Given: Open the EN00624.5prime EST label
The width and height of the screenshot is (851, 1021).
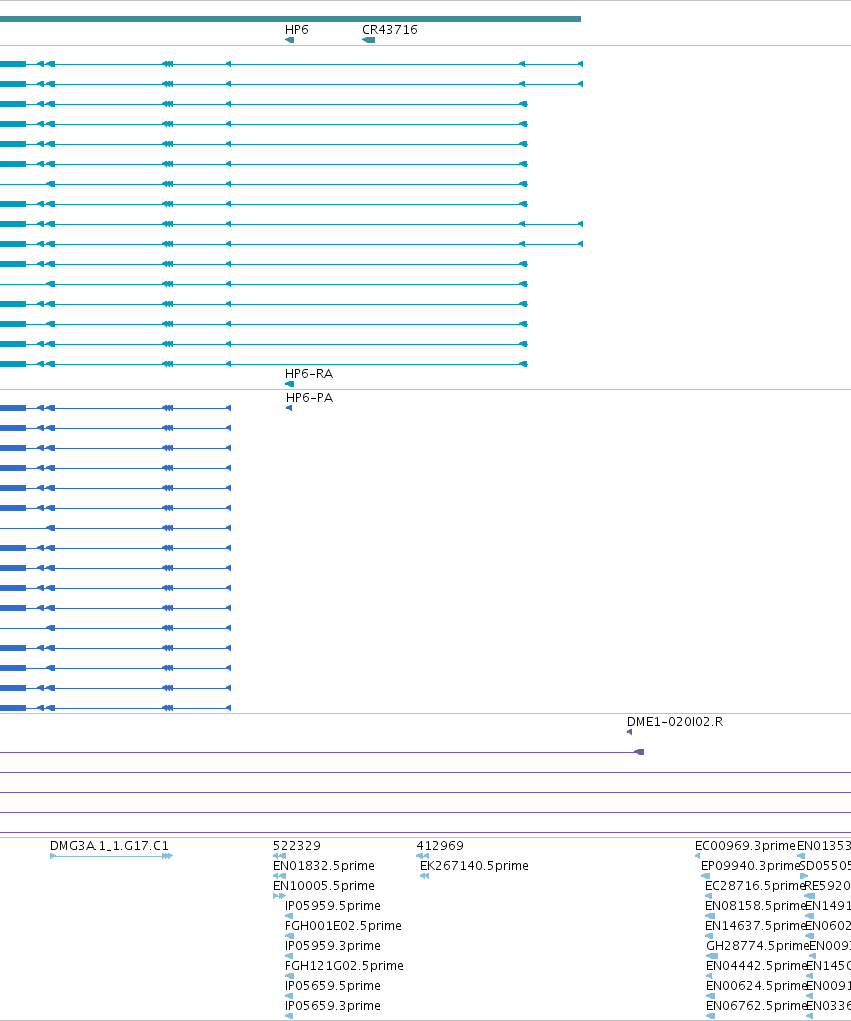Looking at the screenshot, I should pyautogui.click(x=757, y=986).
